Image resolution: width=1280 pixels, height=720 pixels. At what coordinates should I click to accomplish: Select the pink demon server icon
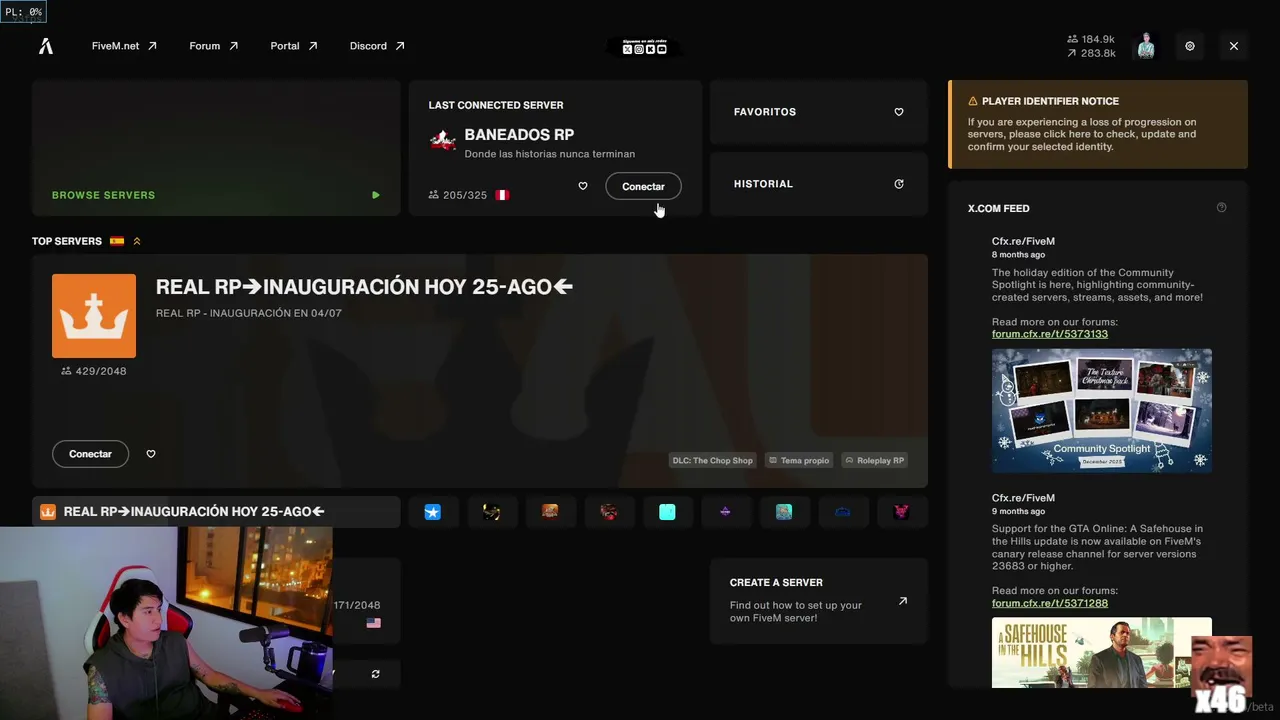901,512
